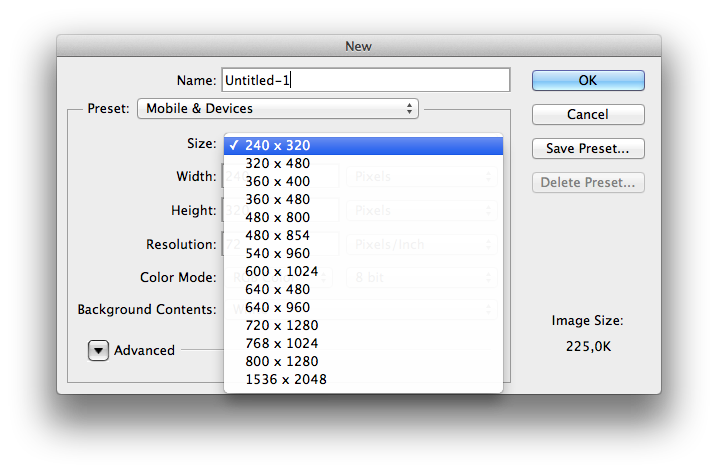This screenshot has height=473, width=718.
Task: Expand the Advanced disclosure arrow
Action: [x=98, y=350]
